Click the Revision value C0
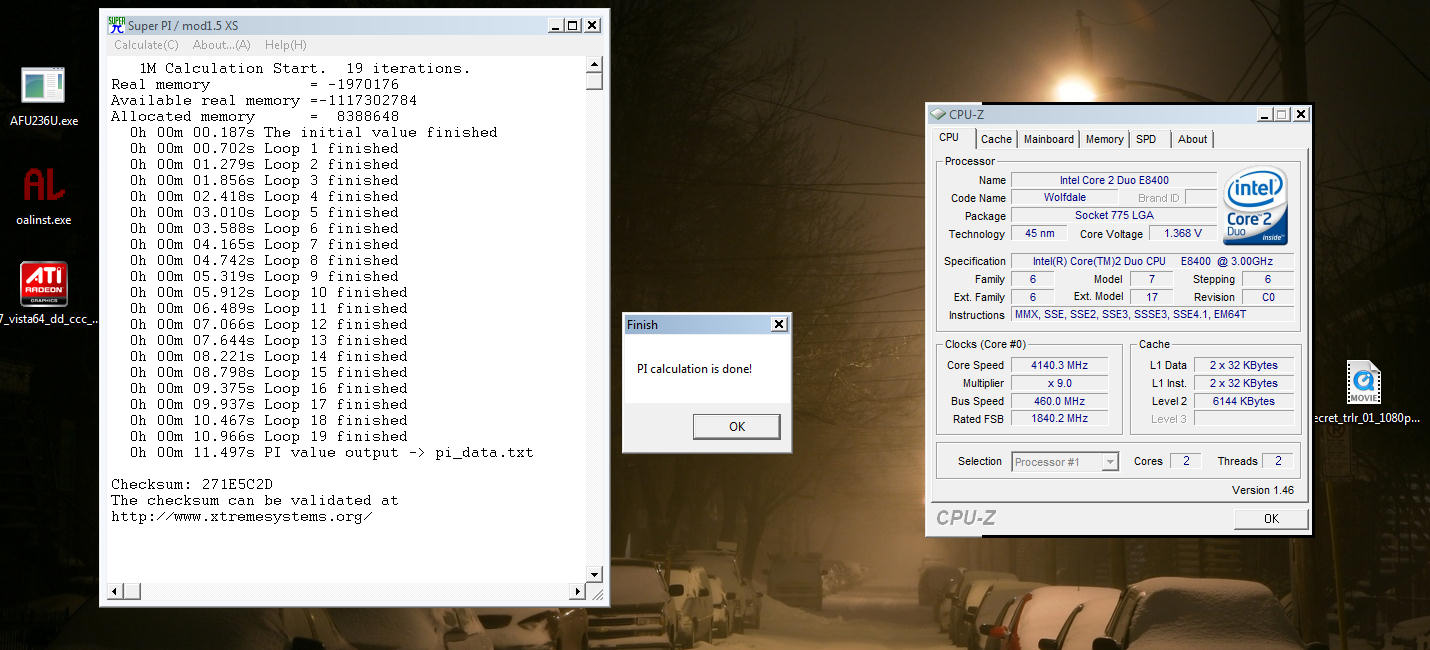The height and width of the screenshot is (650, 1430). coord(1268,297)
